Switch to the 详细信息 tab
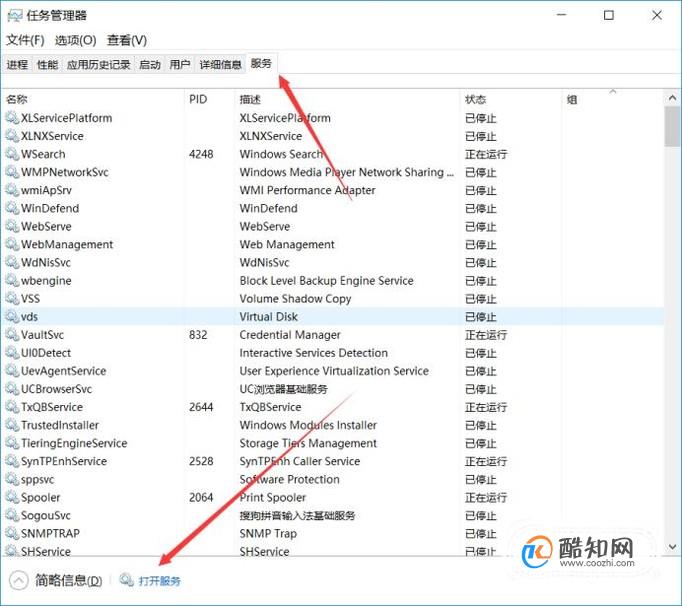 coord(221,65)
